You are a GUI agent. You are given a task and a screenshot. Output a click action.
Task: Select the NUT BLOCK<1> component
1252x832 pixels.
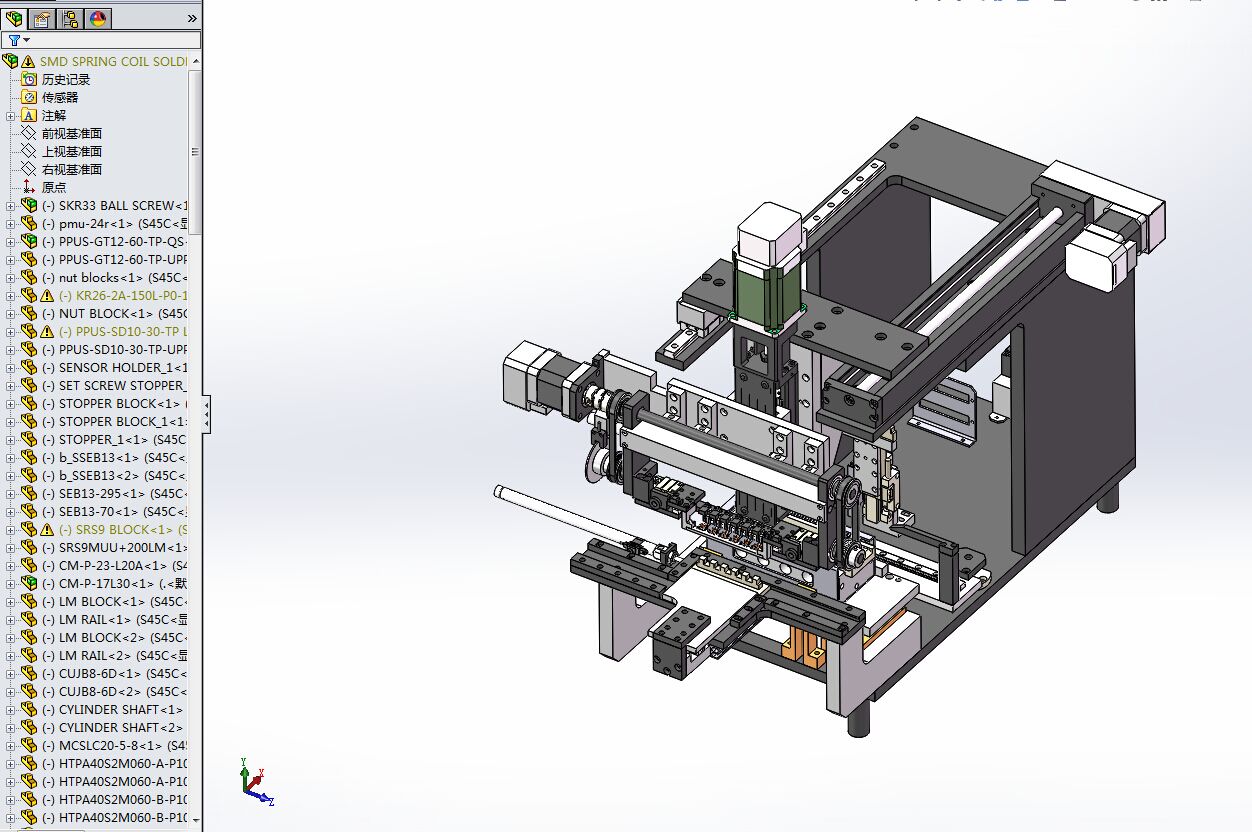point(115,313)
